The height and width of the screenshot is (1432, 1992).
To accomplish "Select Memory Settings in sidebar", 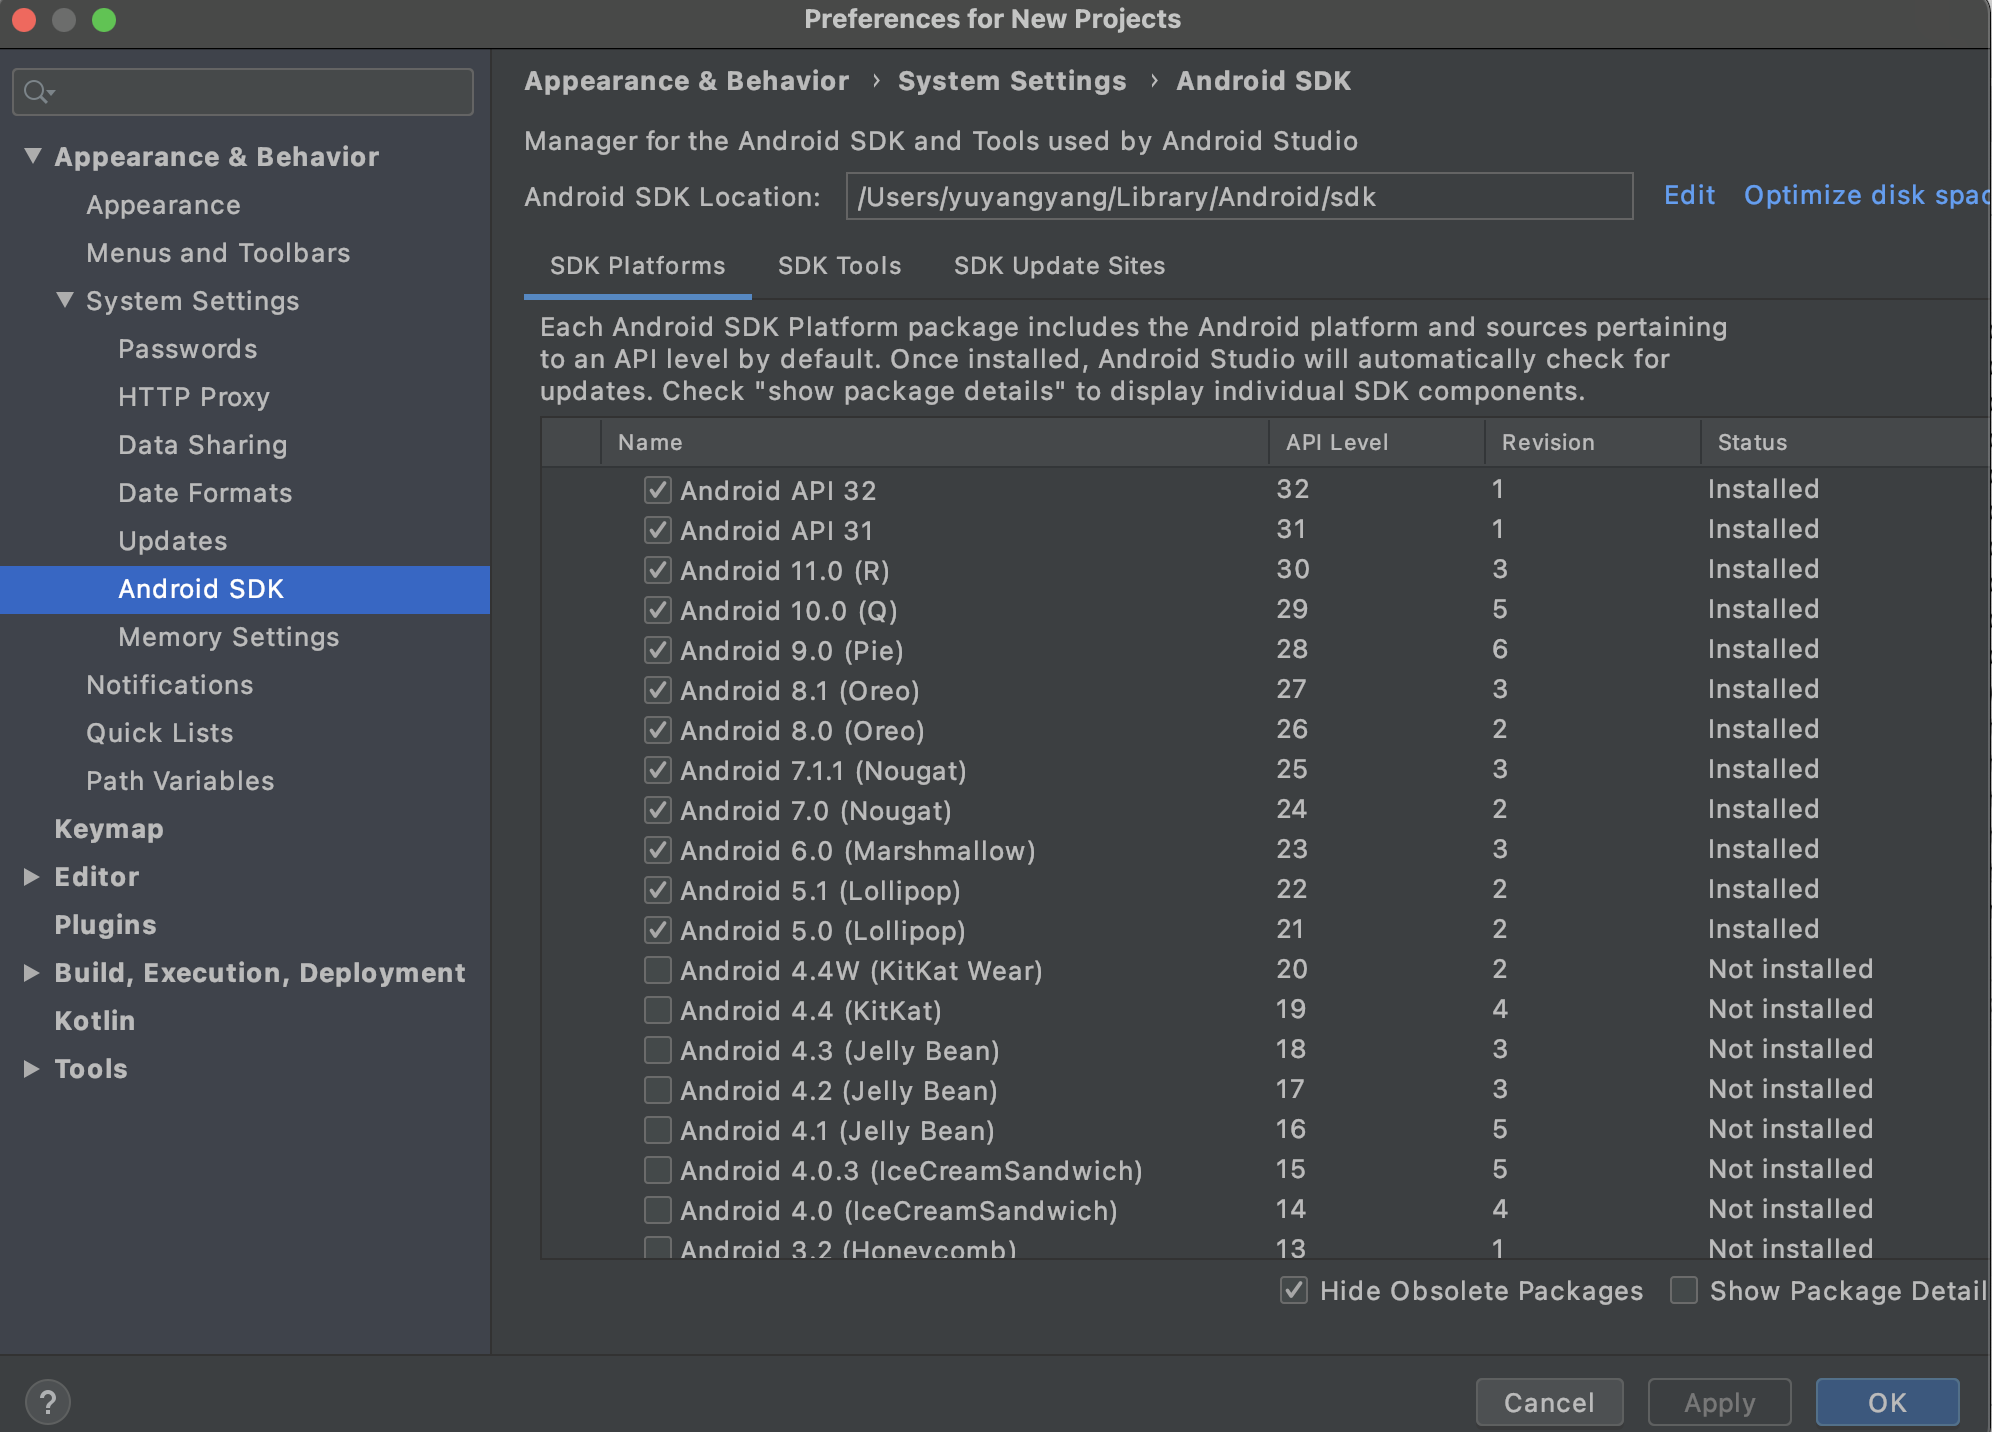I will [x=228, y=637].
